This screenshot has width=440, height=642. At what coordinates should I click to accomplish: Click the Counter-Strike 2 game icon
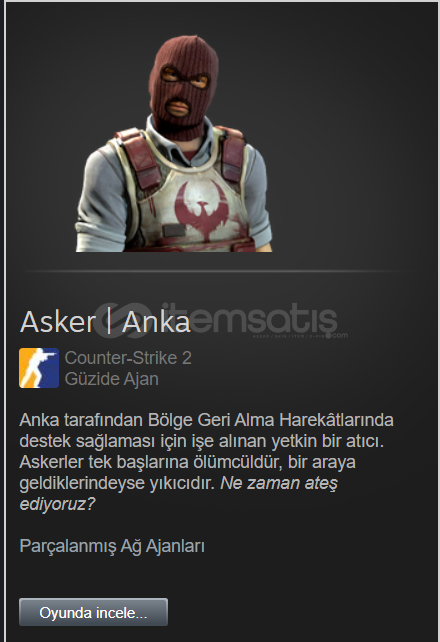coord(39,368)
